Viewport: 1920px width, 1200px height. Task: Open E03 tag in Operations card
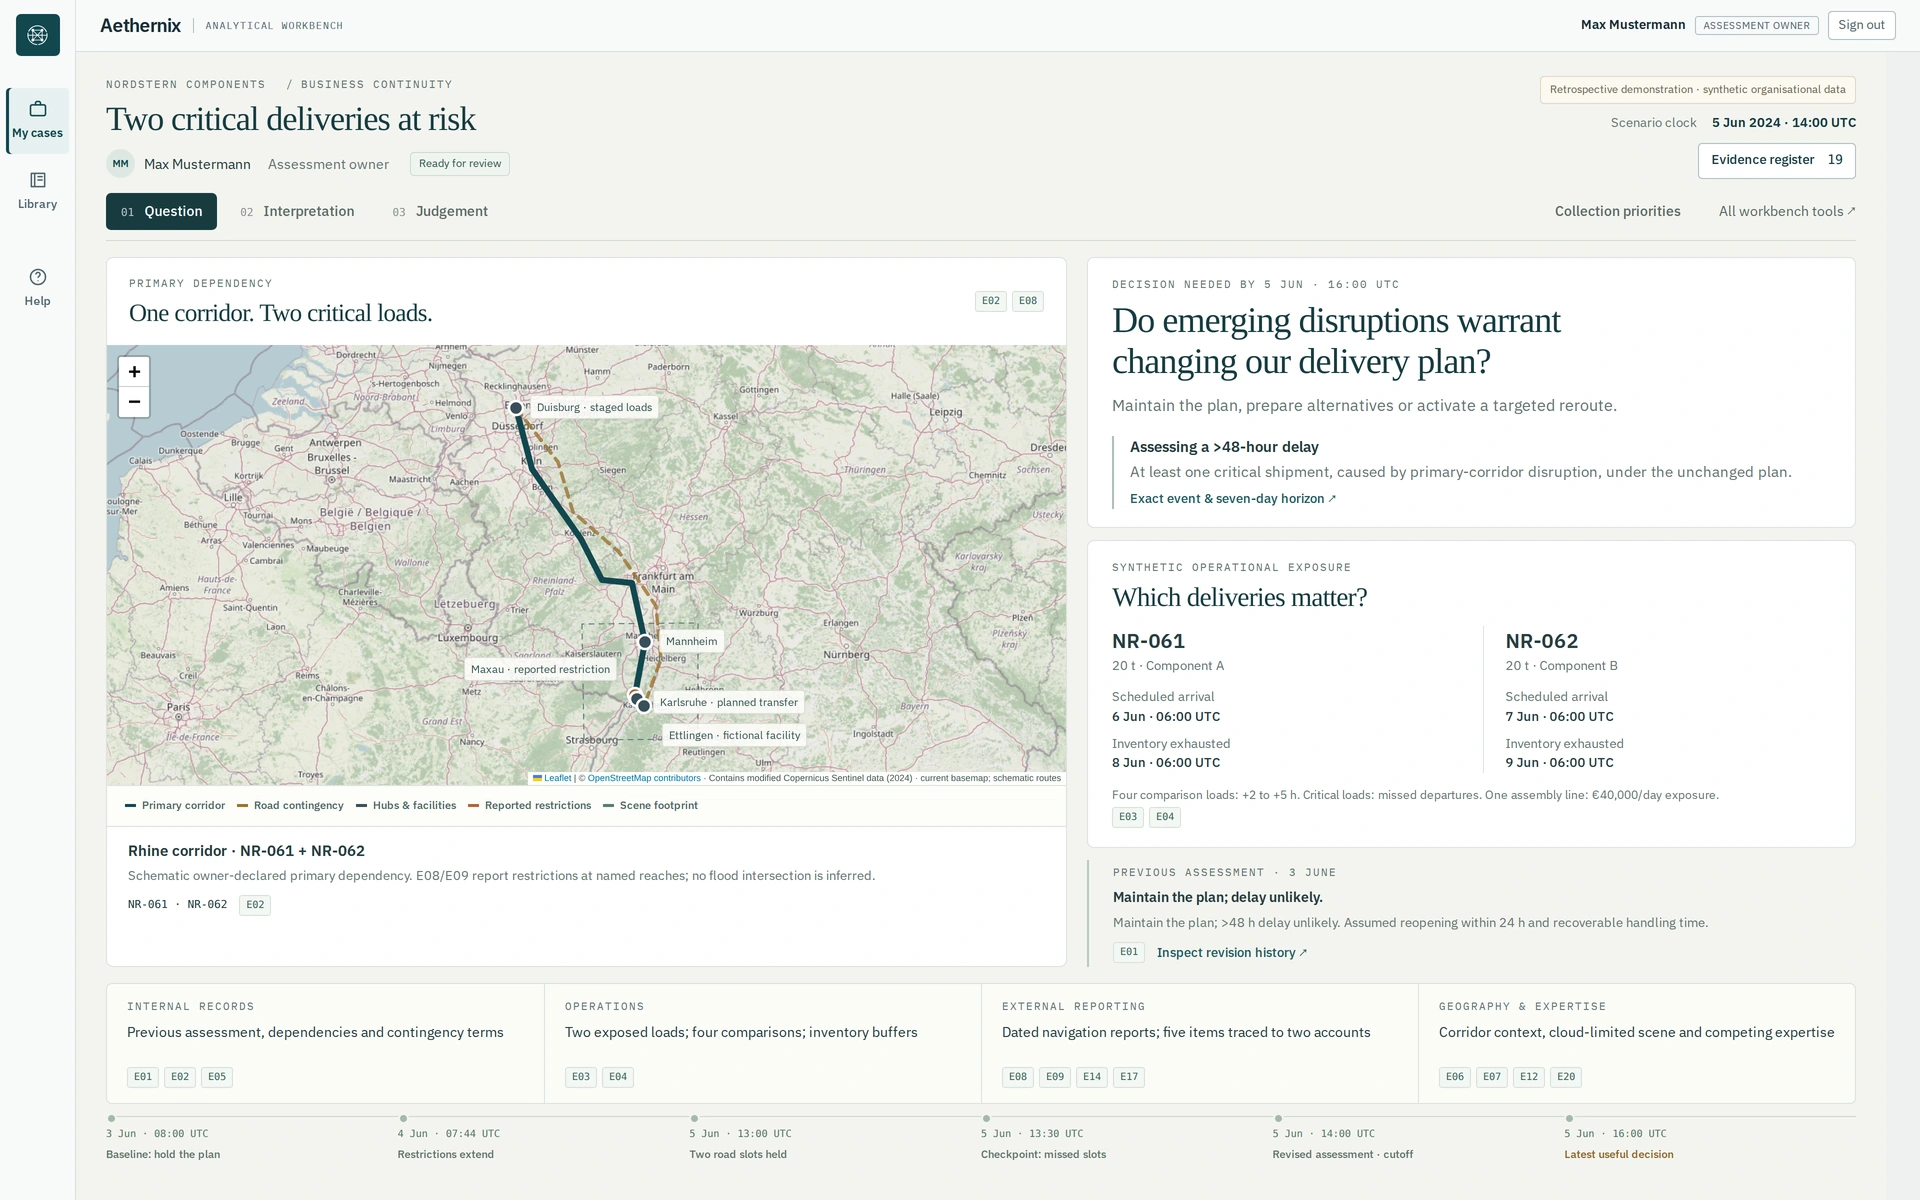click(x=581, y=1077)
